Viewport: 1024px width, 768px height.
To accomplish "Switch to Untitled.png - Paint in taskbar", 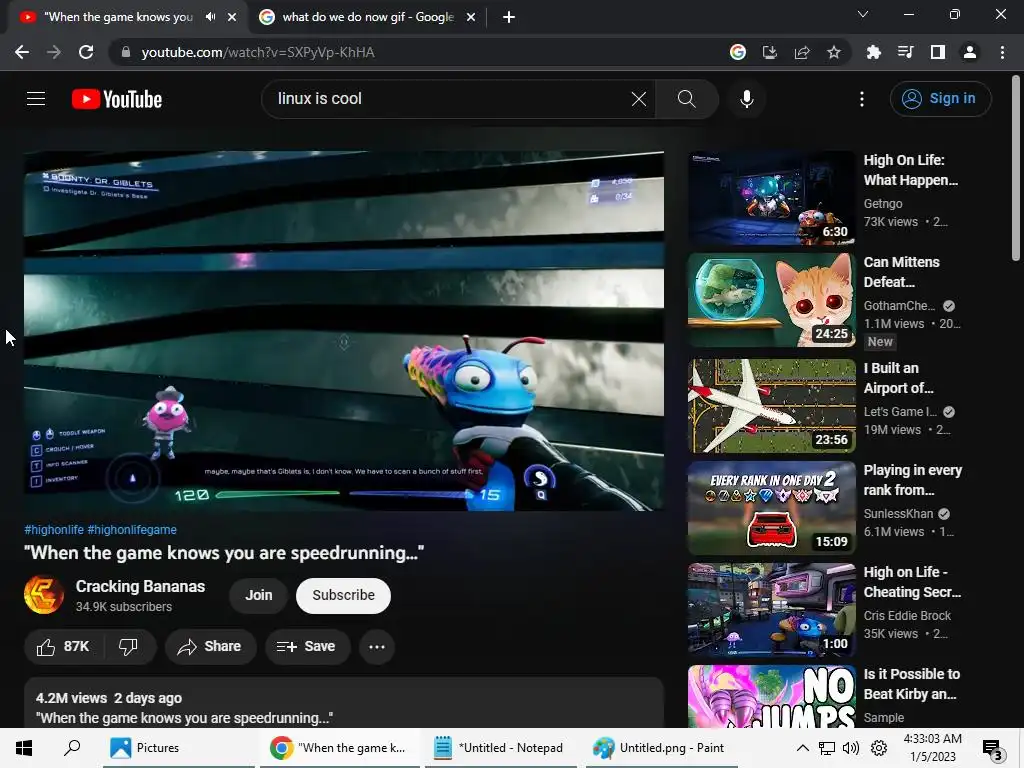I will [662, 748].
